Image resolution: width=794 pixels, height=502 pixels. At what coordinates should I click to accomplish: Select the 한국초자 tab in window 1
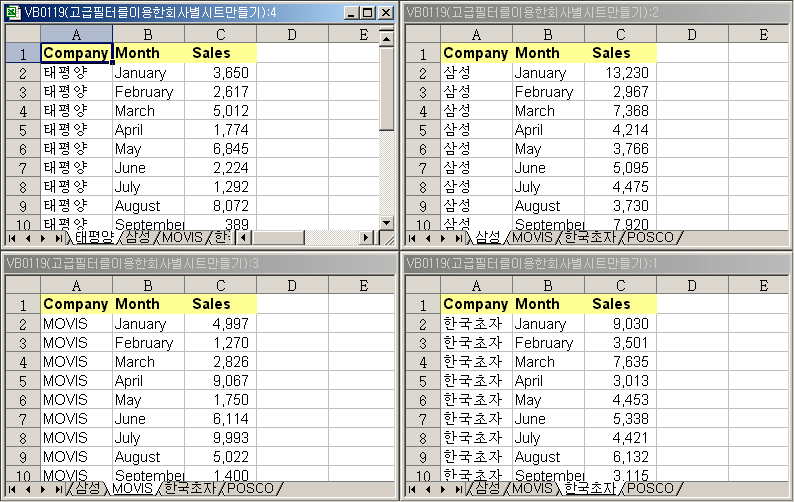point(589,489)
